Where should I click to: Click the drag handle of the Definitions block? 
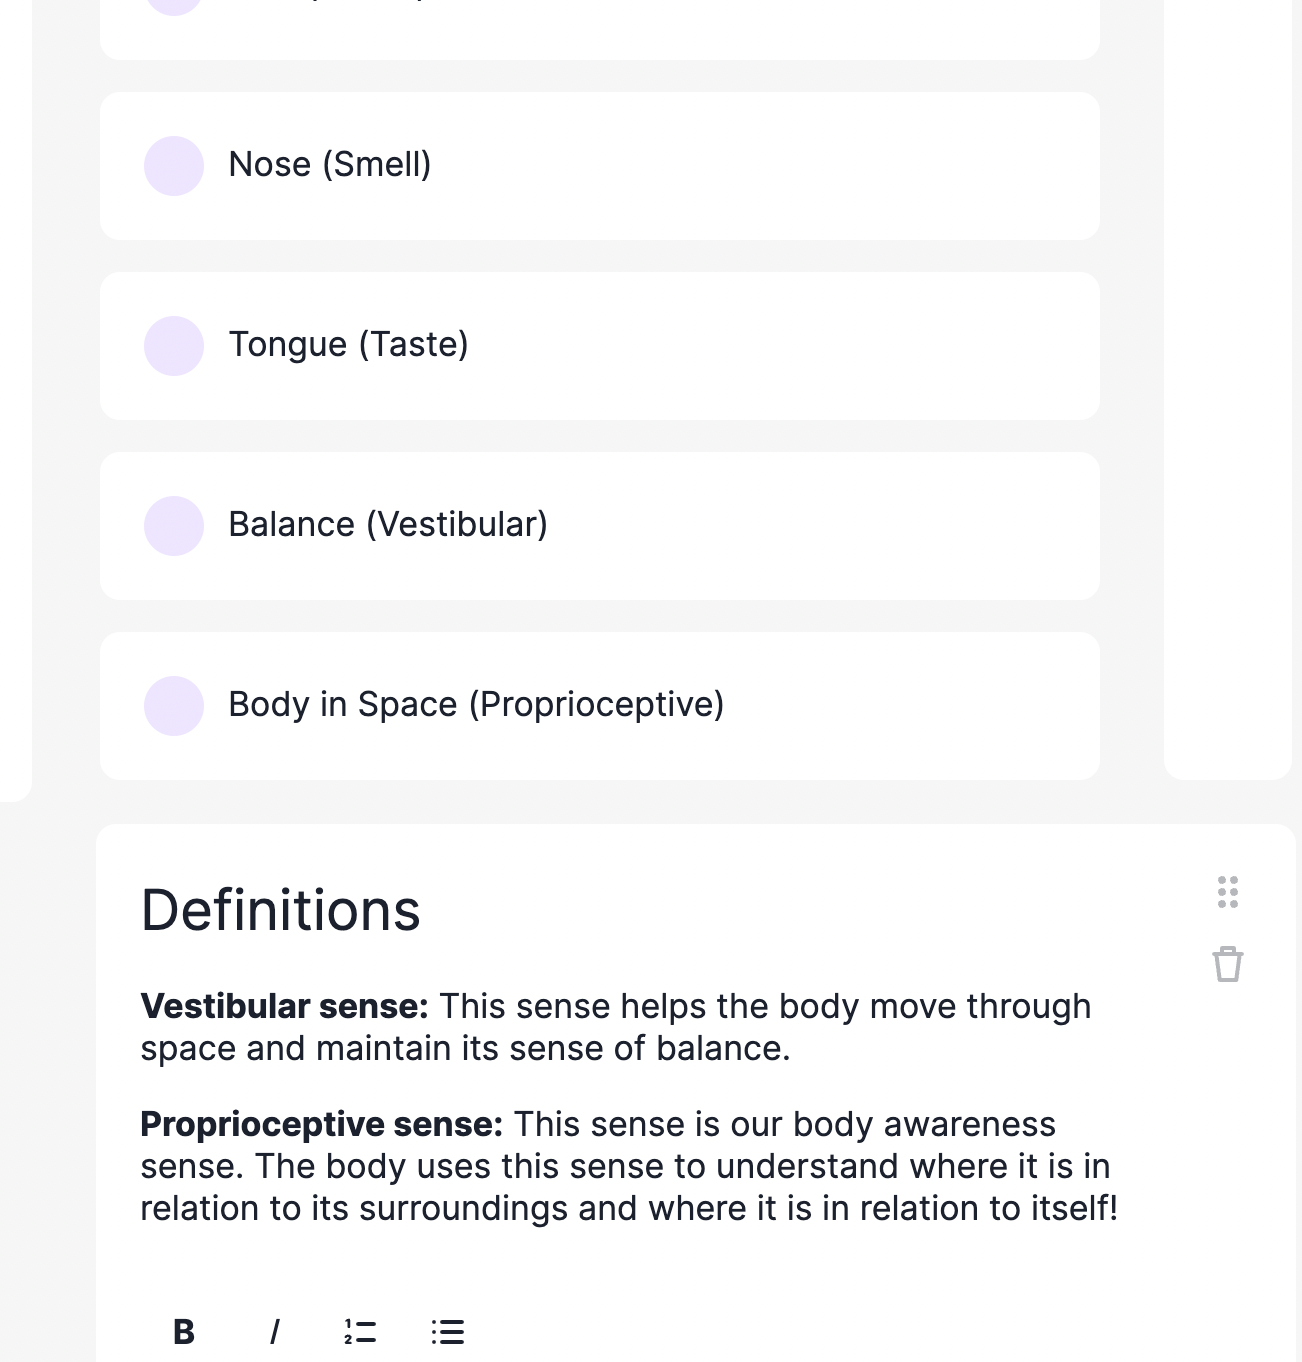pyautogui.click(x=1228, y=892)
